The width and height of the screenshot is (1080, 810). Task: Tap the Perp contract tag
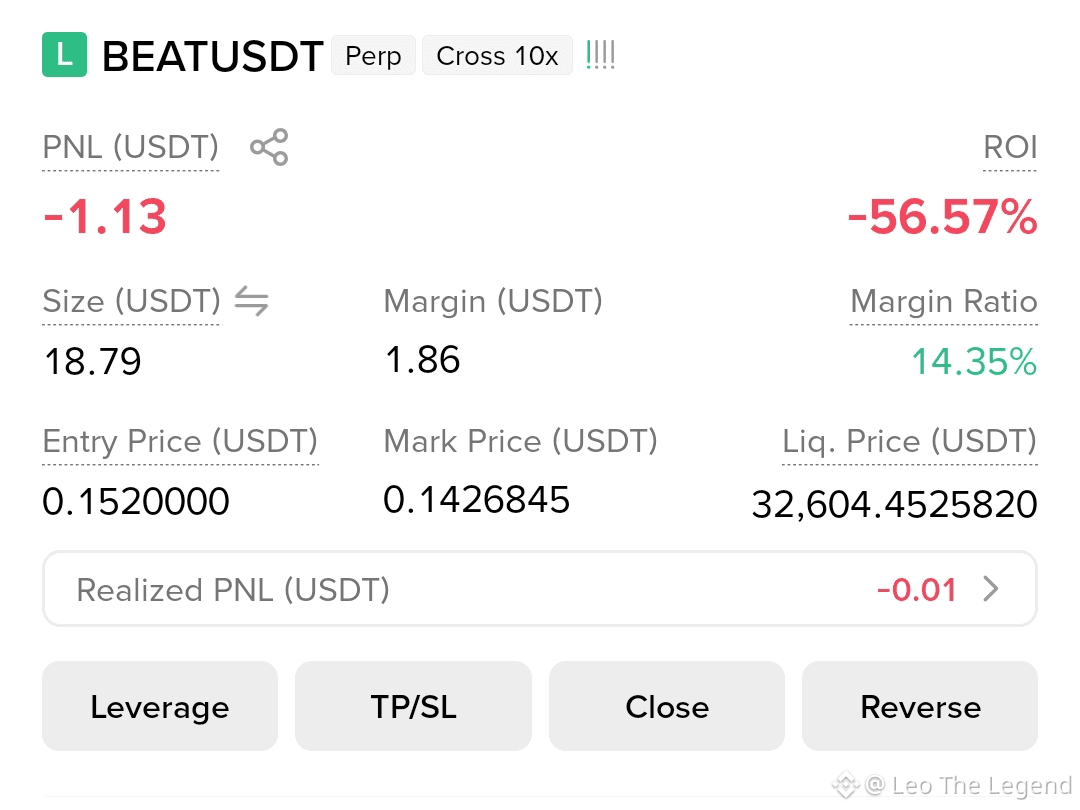tap(373, 55)
